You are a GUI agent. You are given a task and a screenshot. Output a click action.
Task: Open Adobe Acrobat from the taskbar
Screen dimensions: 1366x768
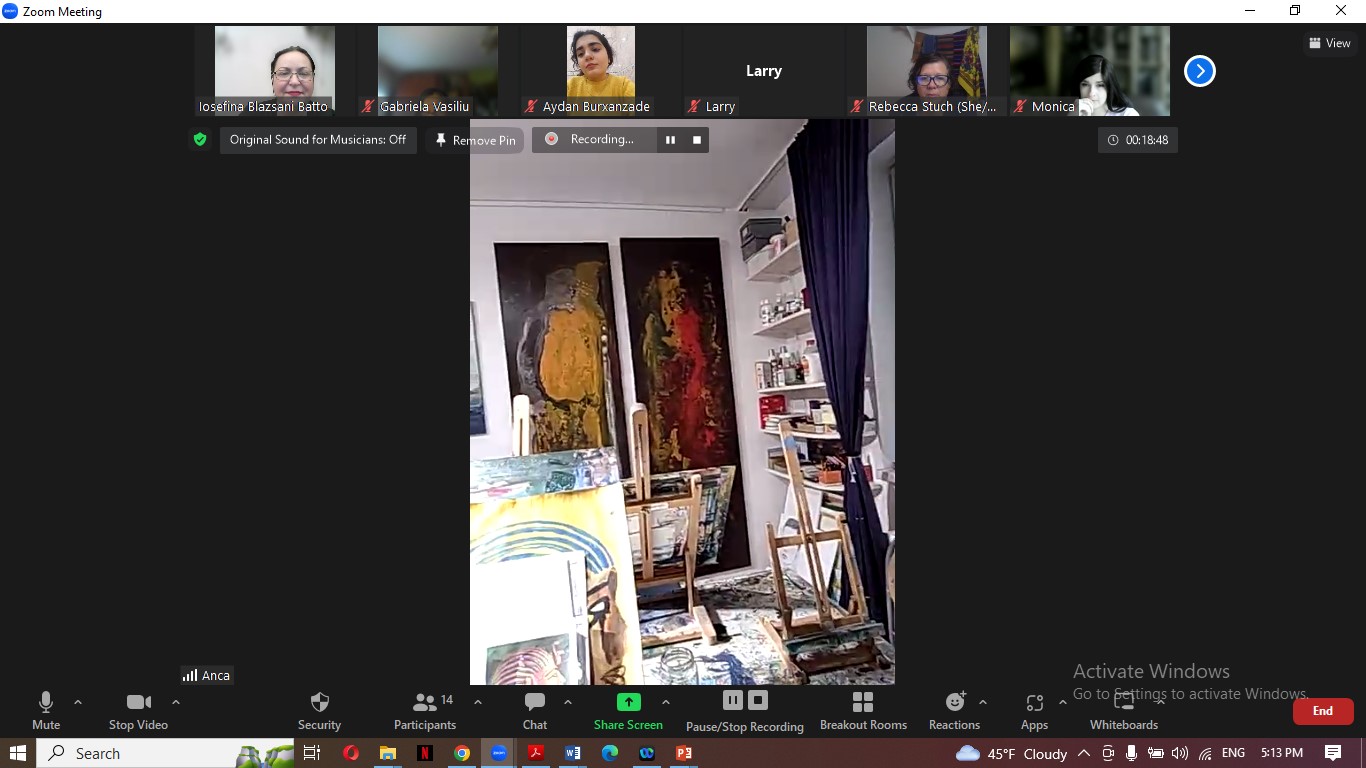[536, 753]
